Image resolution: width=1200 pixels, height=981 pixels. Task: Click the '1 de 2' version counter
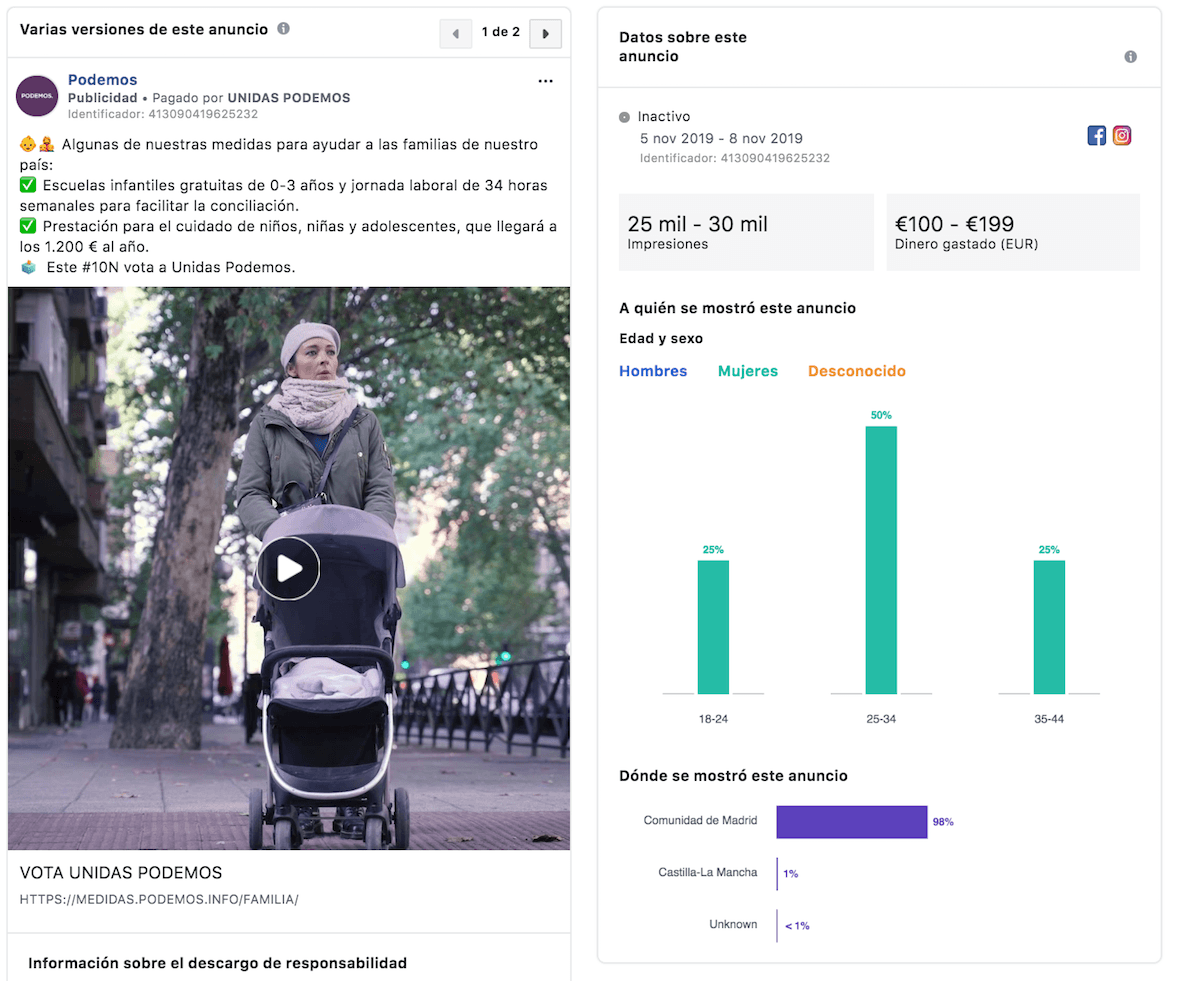click(x=500, y=32)
